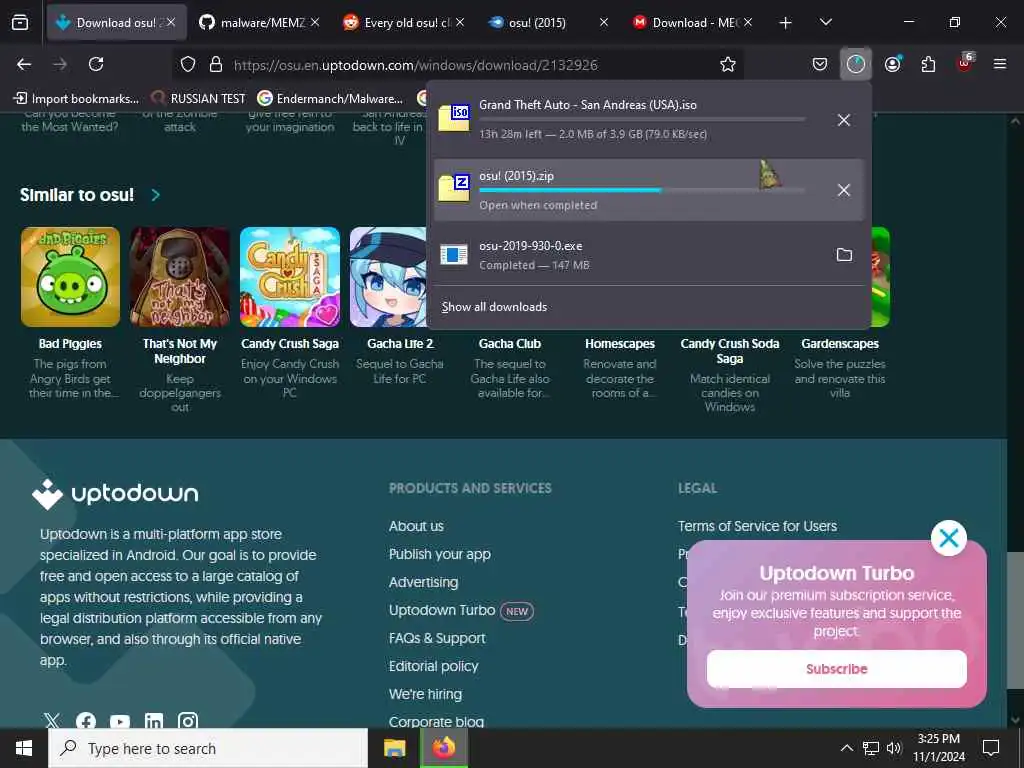Image resolution: width=1024 pixels, height=768 pixels.
Task: List all tabs dropdown arrow
Action: click(825, 22)
